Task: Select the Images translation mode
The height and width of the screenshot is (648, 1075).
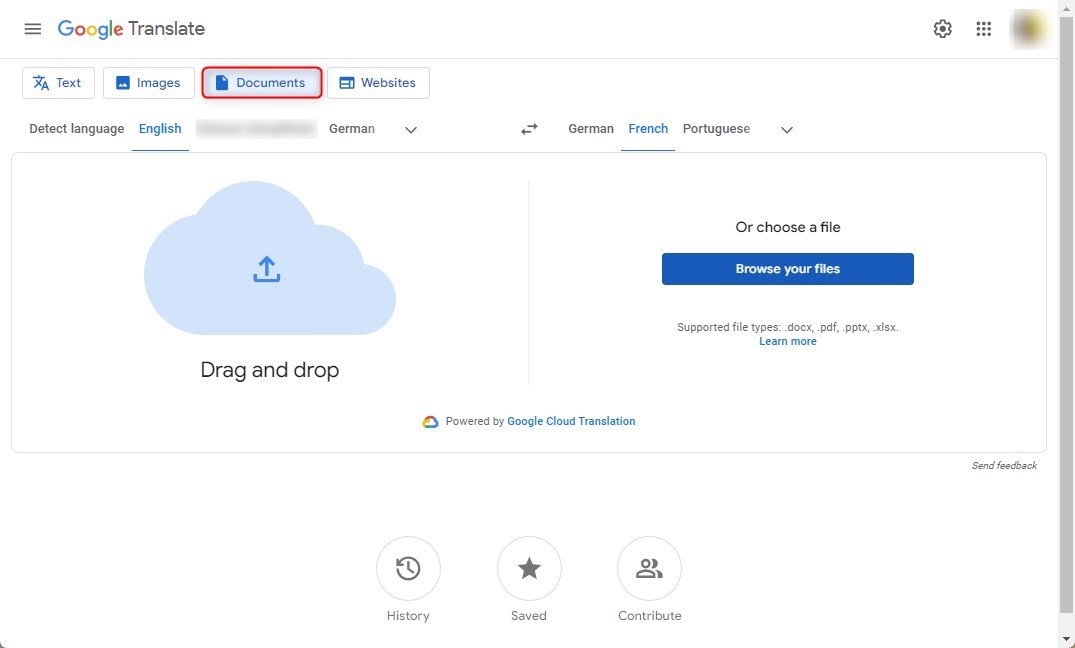Action: tap(121, 82)
